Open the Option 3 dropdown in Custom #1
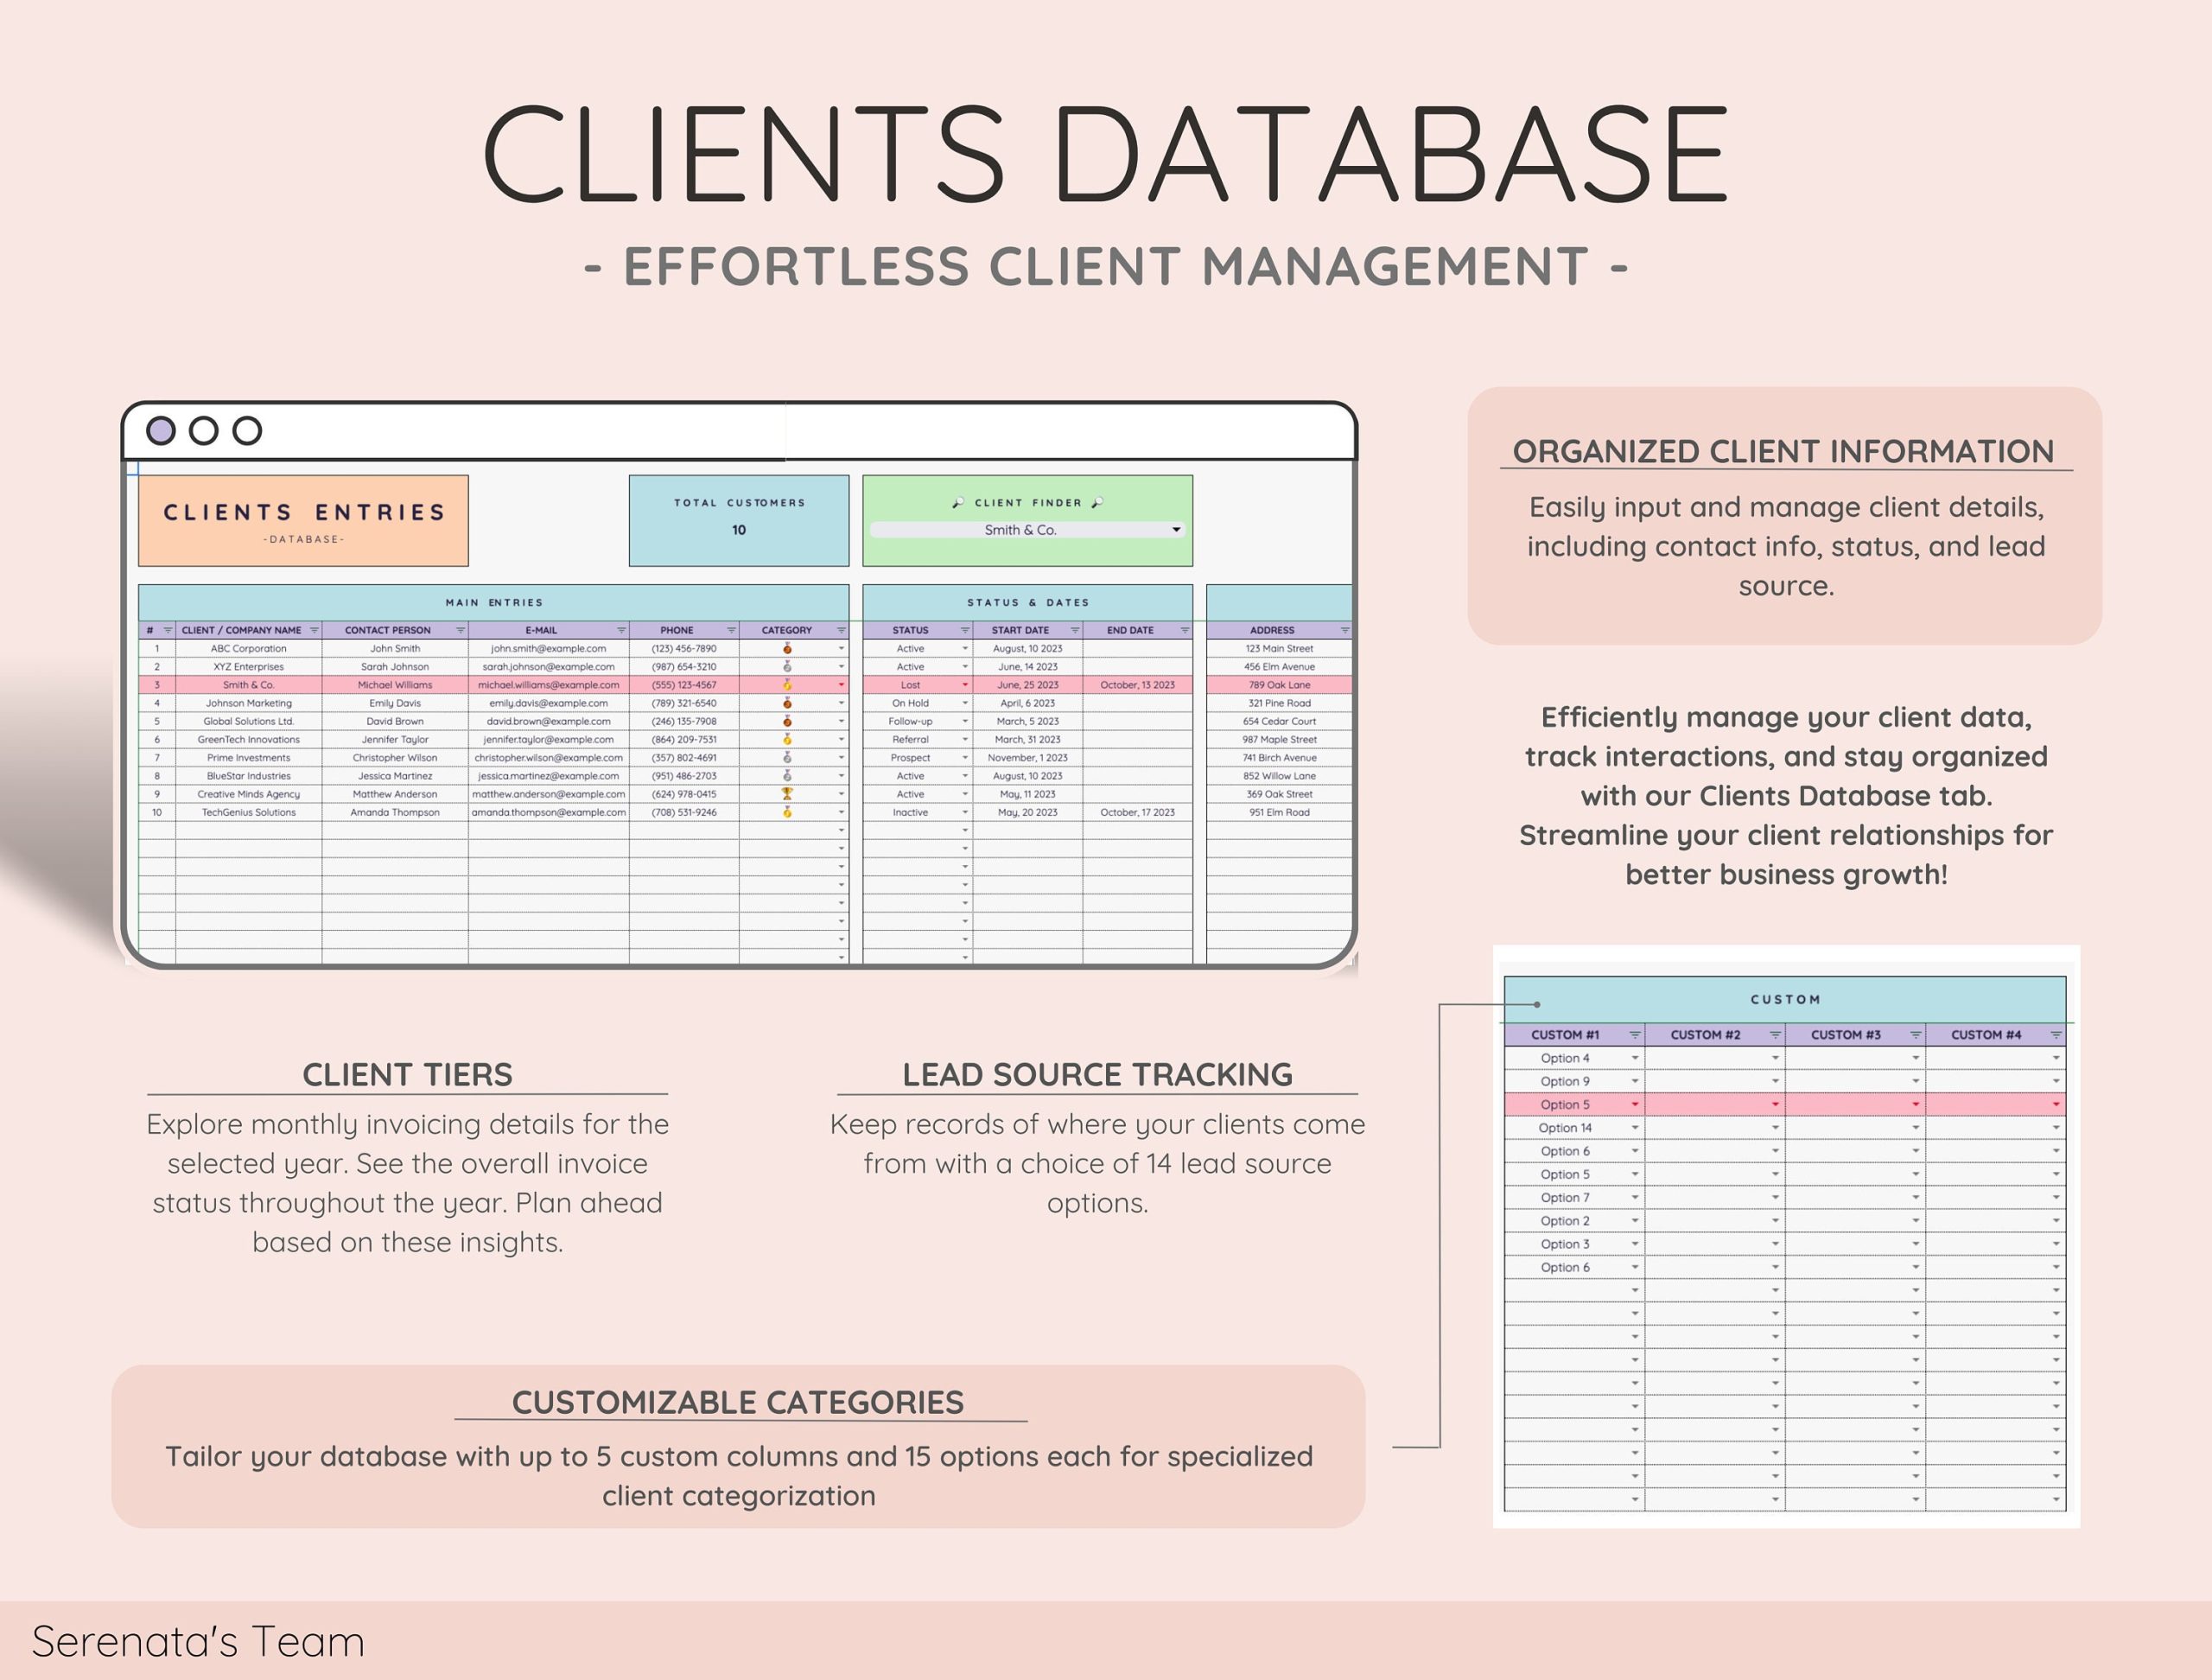2212x1680 pixels. click(1635, 1244)
